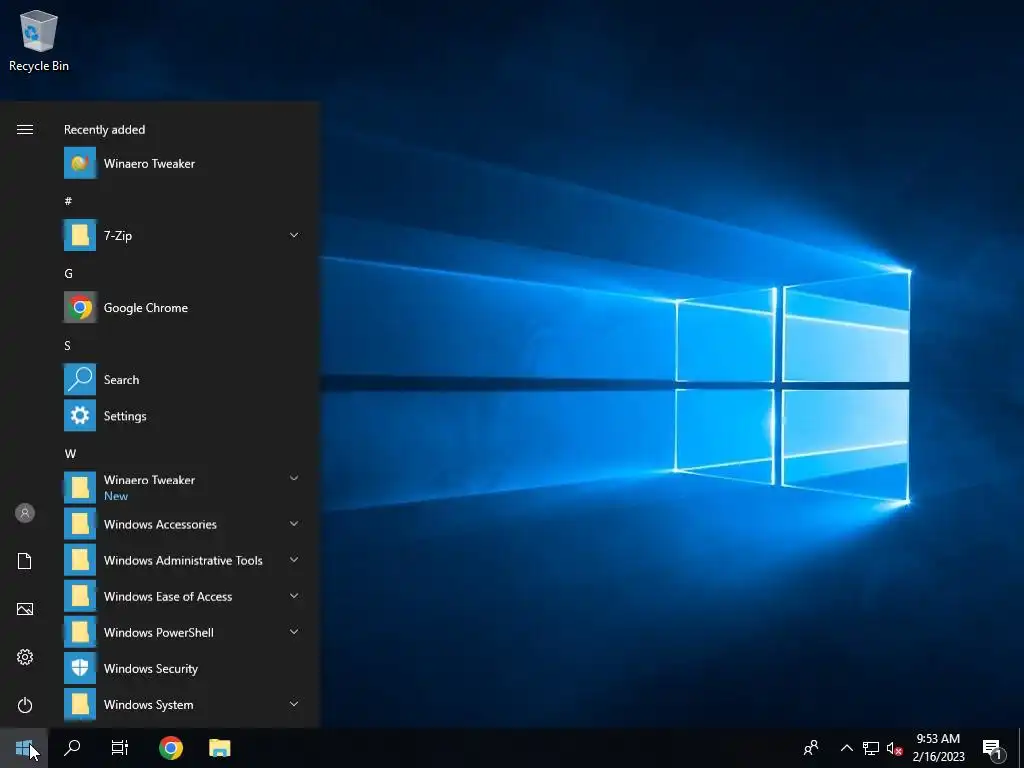Viewport: 1024px width, 768px height.
Task: Open the Action Center notifications icon
Action: pyautogui.click(x=992, y=748)
